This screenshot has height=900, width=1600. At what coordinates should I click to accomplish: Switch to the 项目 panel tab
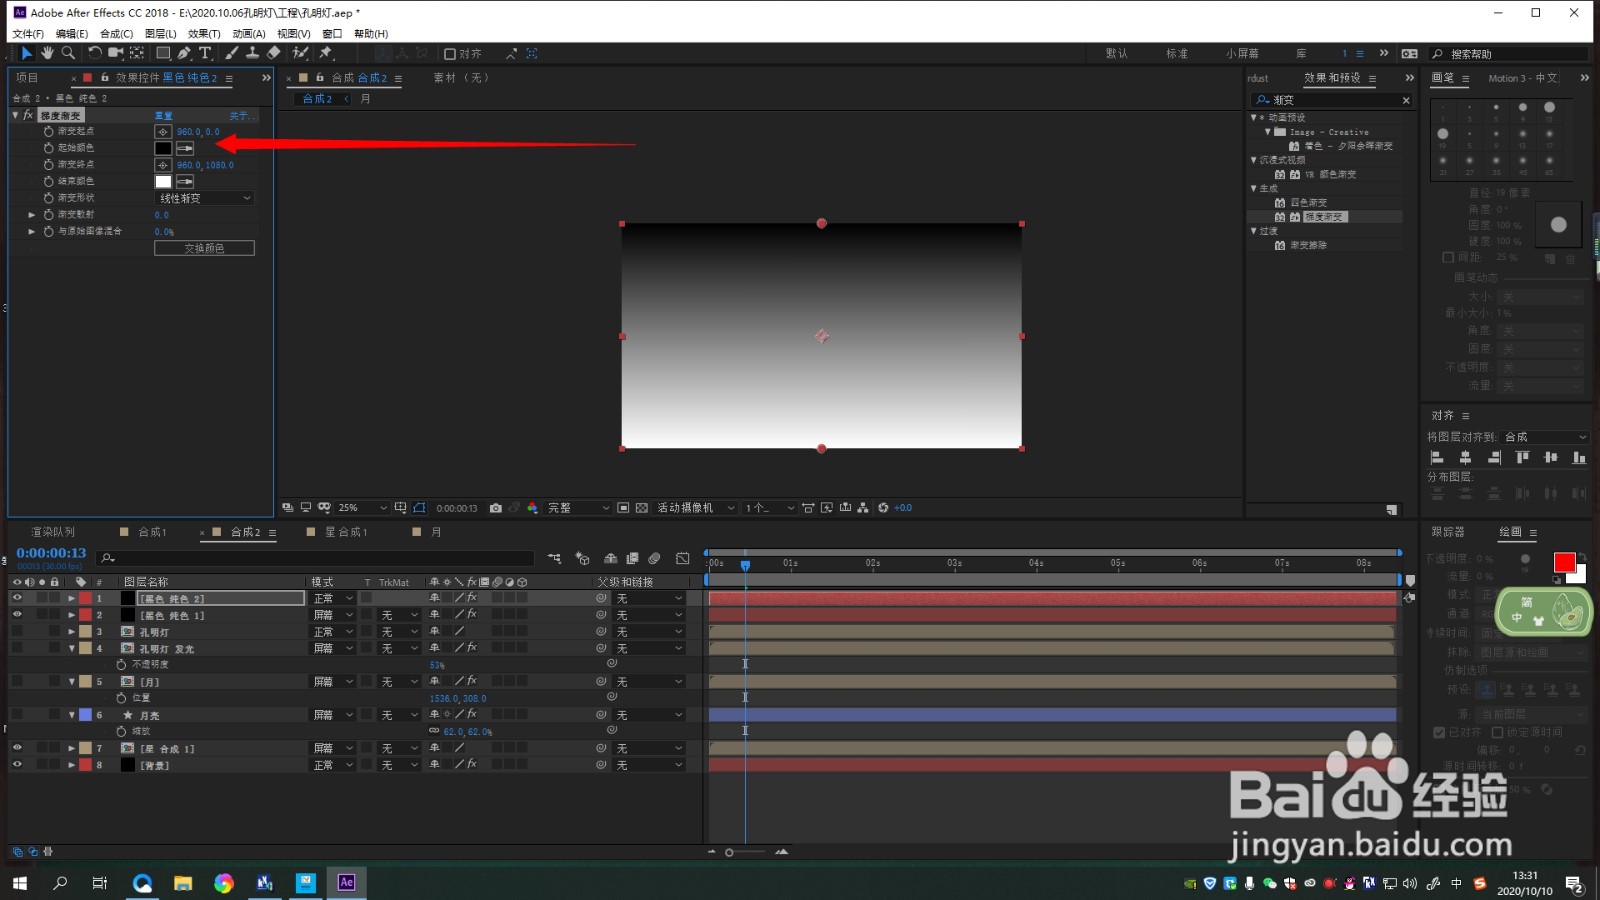[27, 78]
